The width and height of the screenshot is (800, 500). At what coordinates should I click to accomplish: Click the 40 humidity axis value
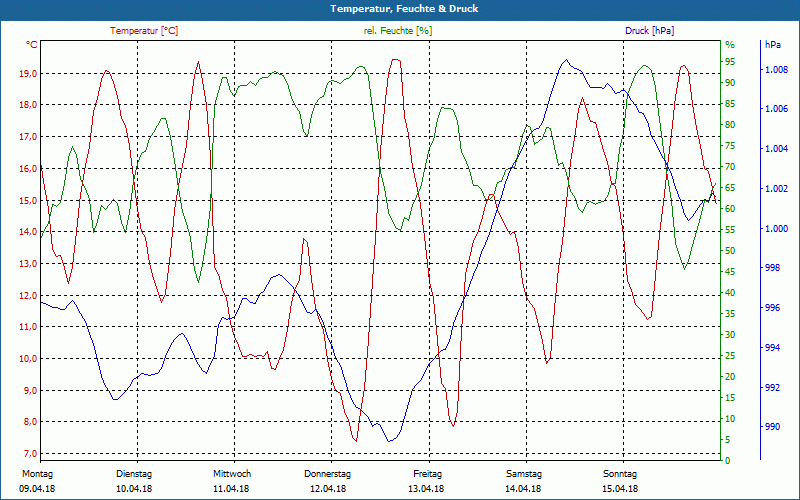[x=730, y=293]
